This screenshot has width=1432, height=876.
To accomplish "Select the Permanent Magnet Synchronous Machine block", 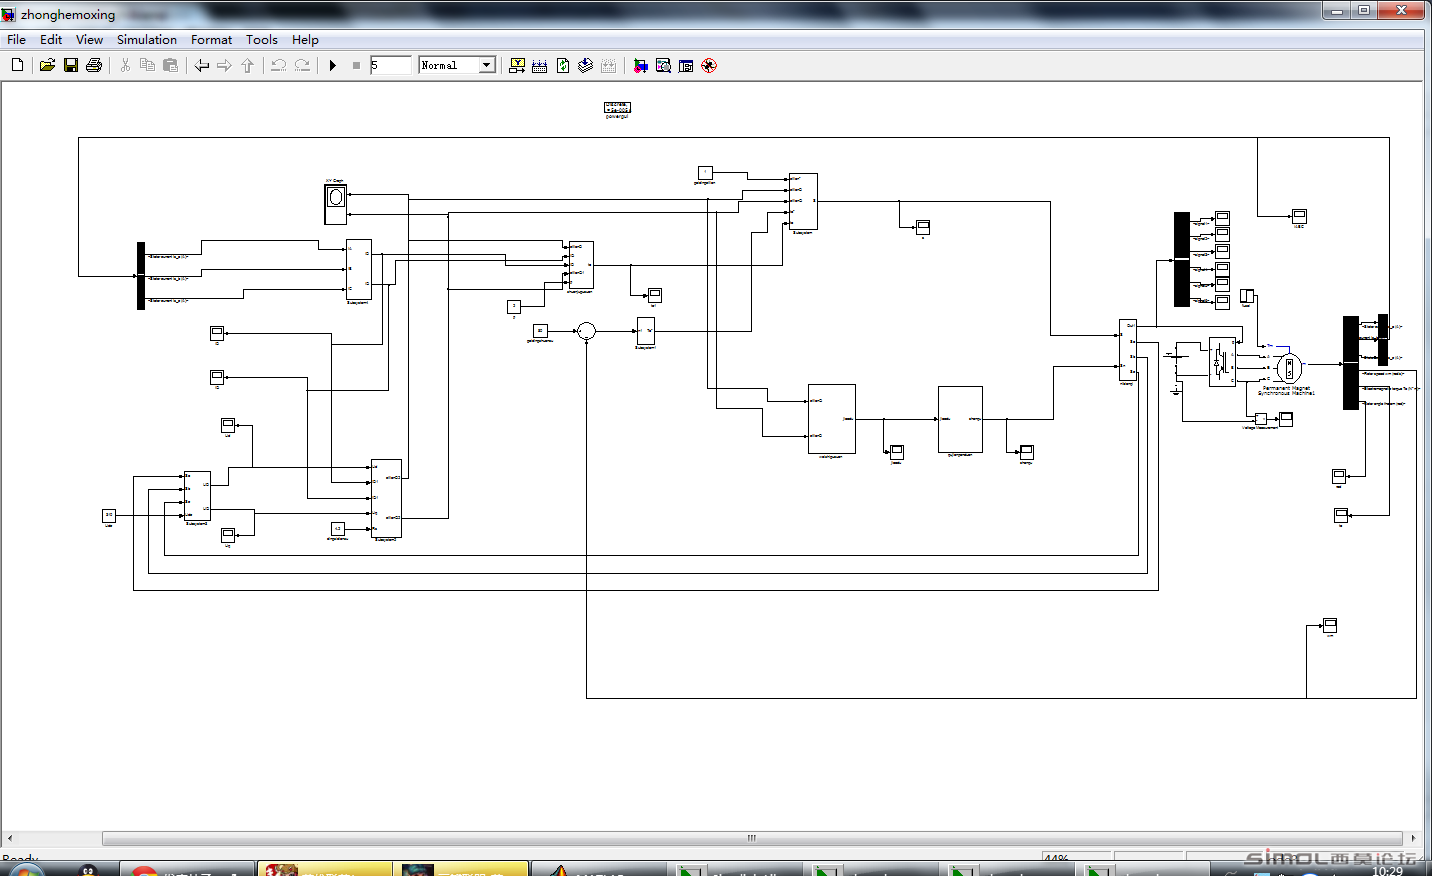I will [1289, 368].
